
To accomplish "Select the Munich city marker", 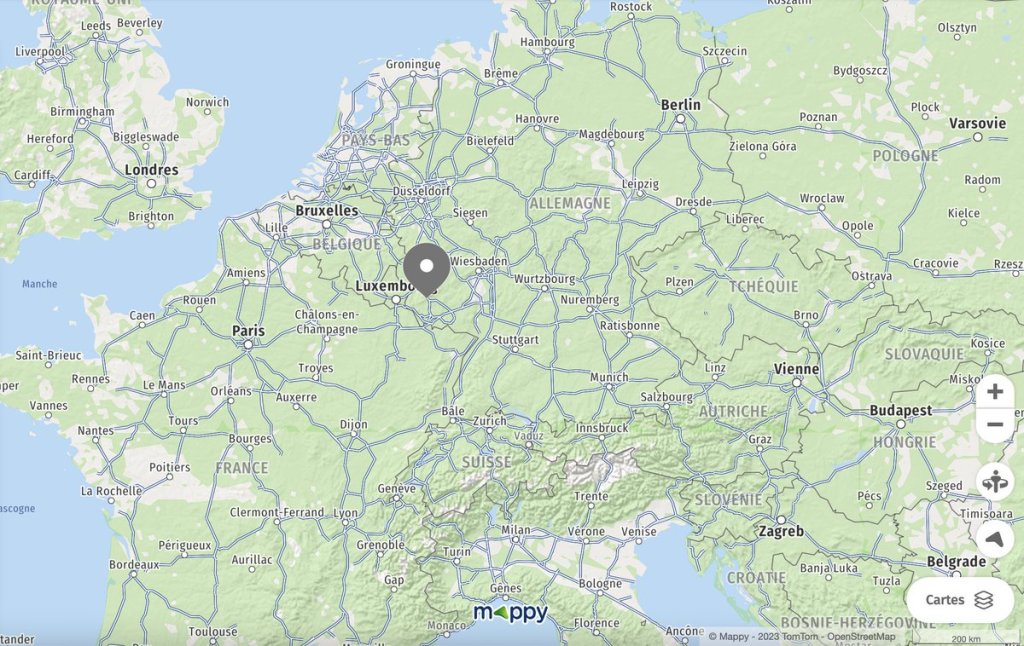I will coord(609,387).
